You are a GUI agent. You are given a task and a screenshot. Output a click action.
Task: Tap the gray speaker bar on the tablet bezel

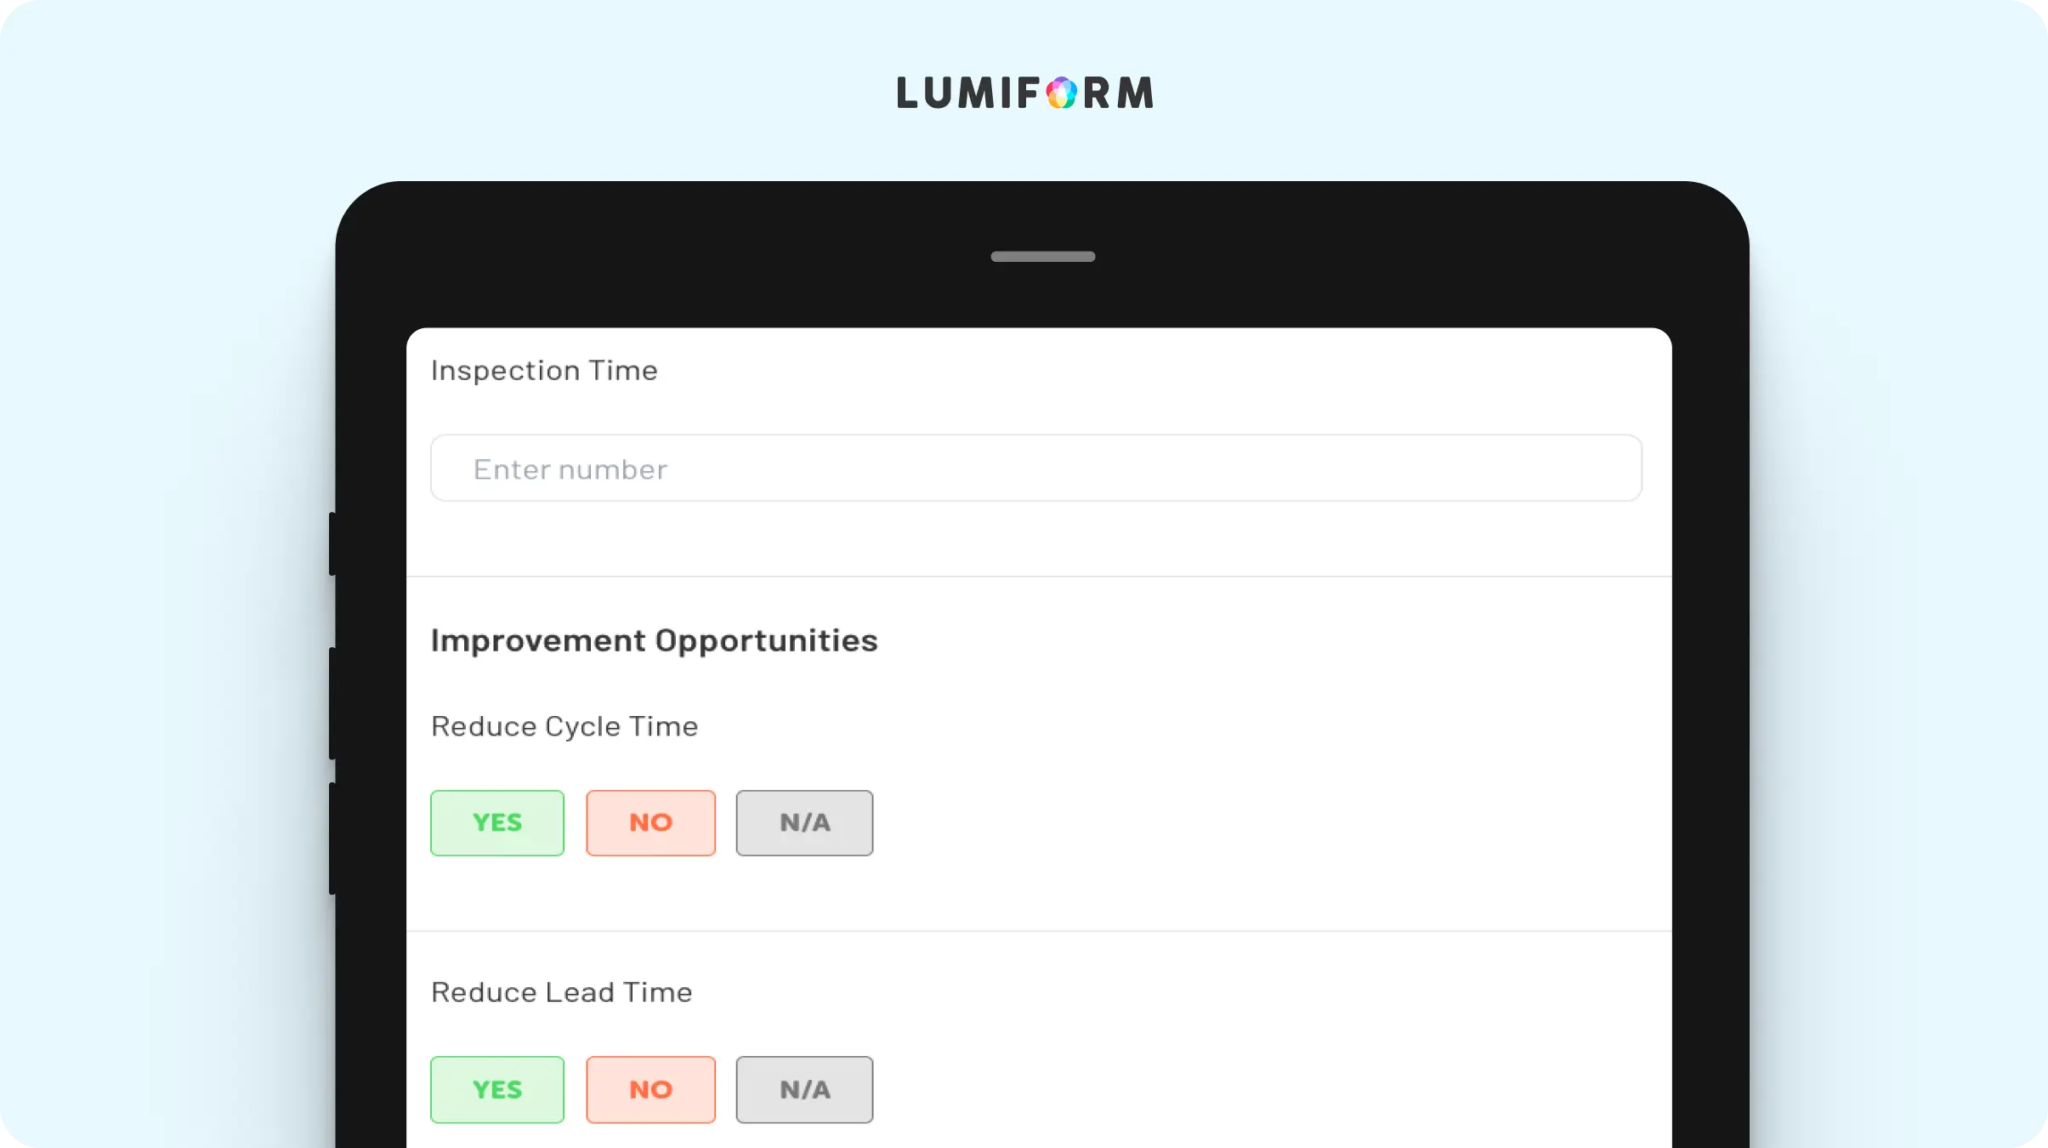[x=1043, y=257]
